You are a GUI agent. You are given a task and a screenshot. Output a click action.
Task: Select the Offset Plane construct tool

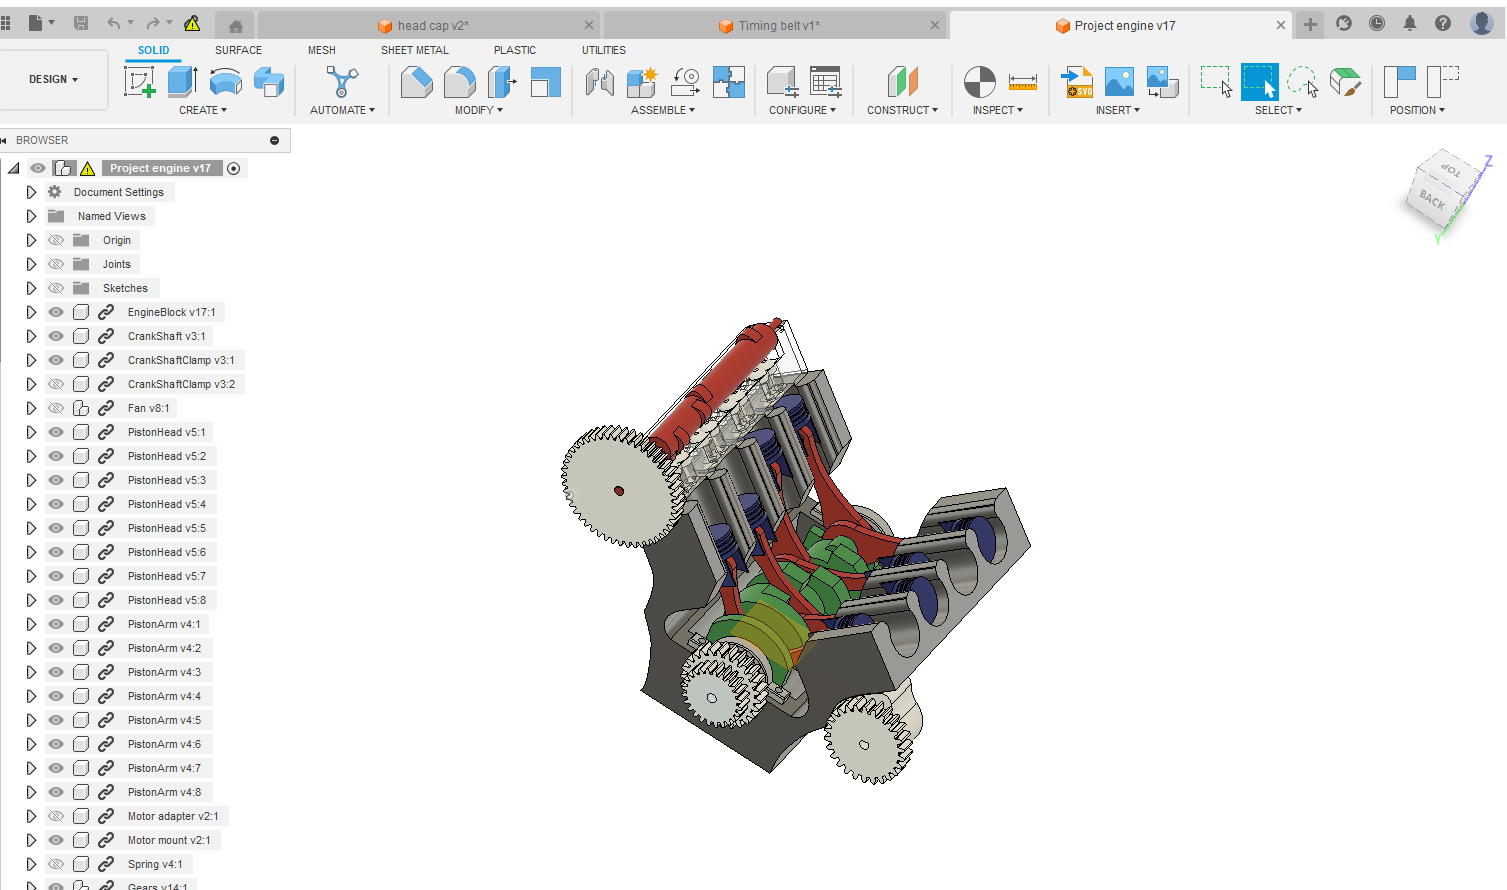(x=902, y=82)
